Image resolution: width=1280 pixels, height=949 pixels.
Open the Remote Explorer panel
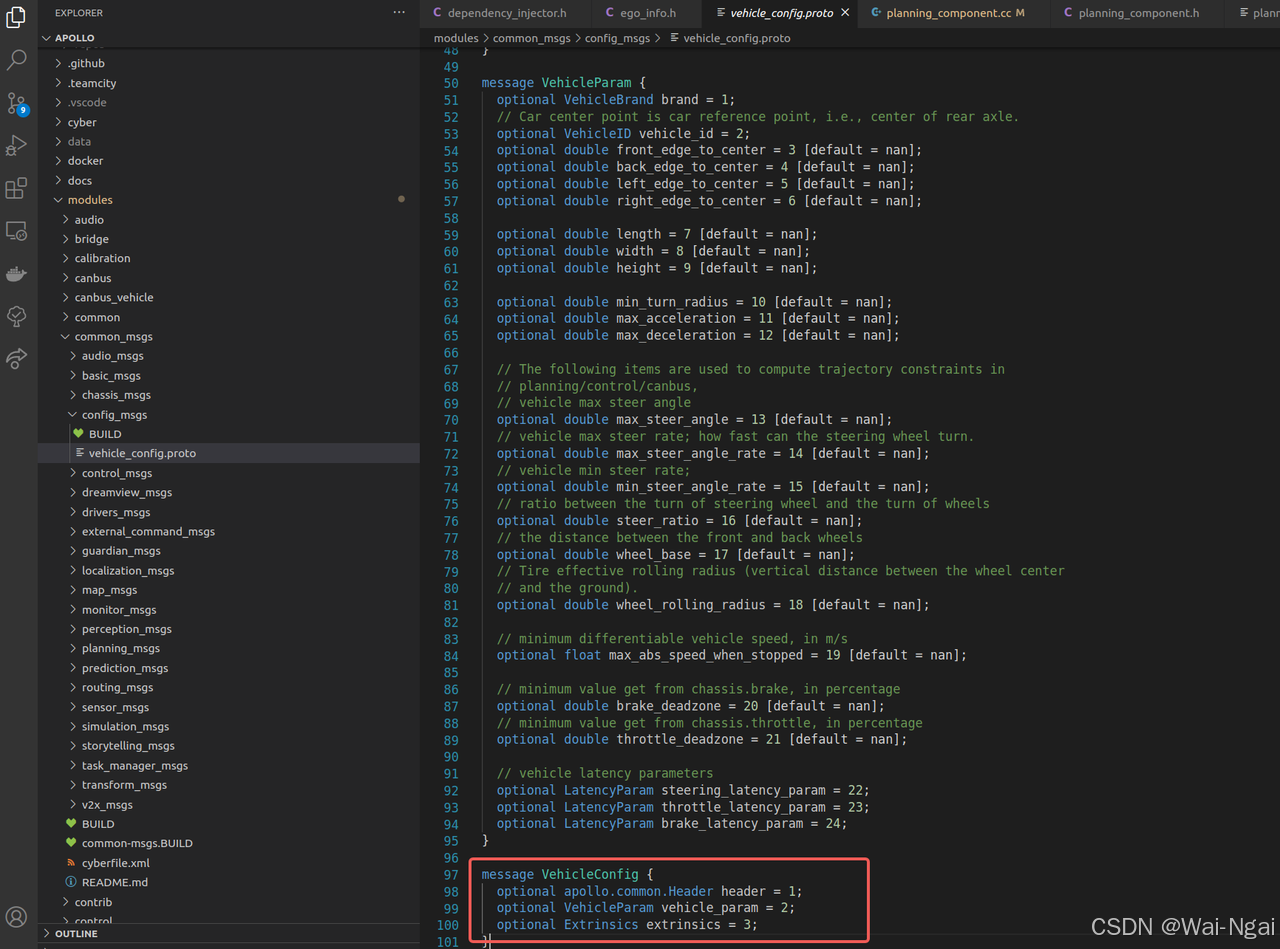pos(16,230)
